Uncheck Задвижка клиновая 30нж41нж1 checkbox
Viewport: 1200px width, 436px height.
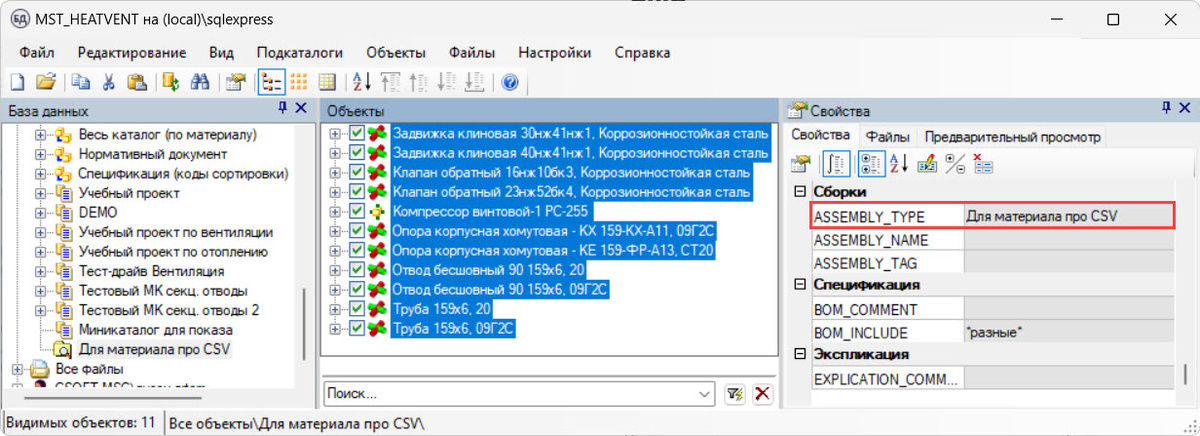[358, 133]
